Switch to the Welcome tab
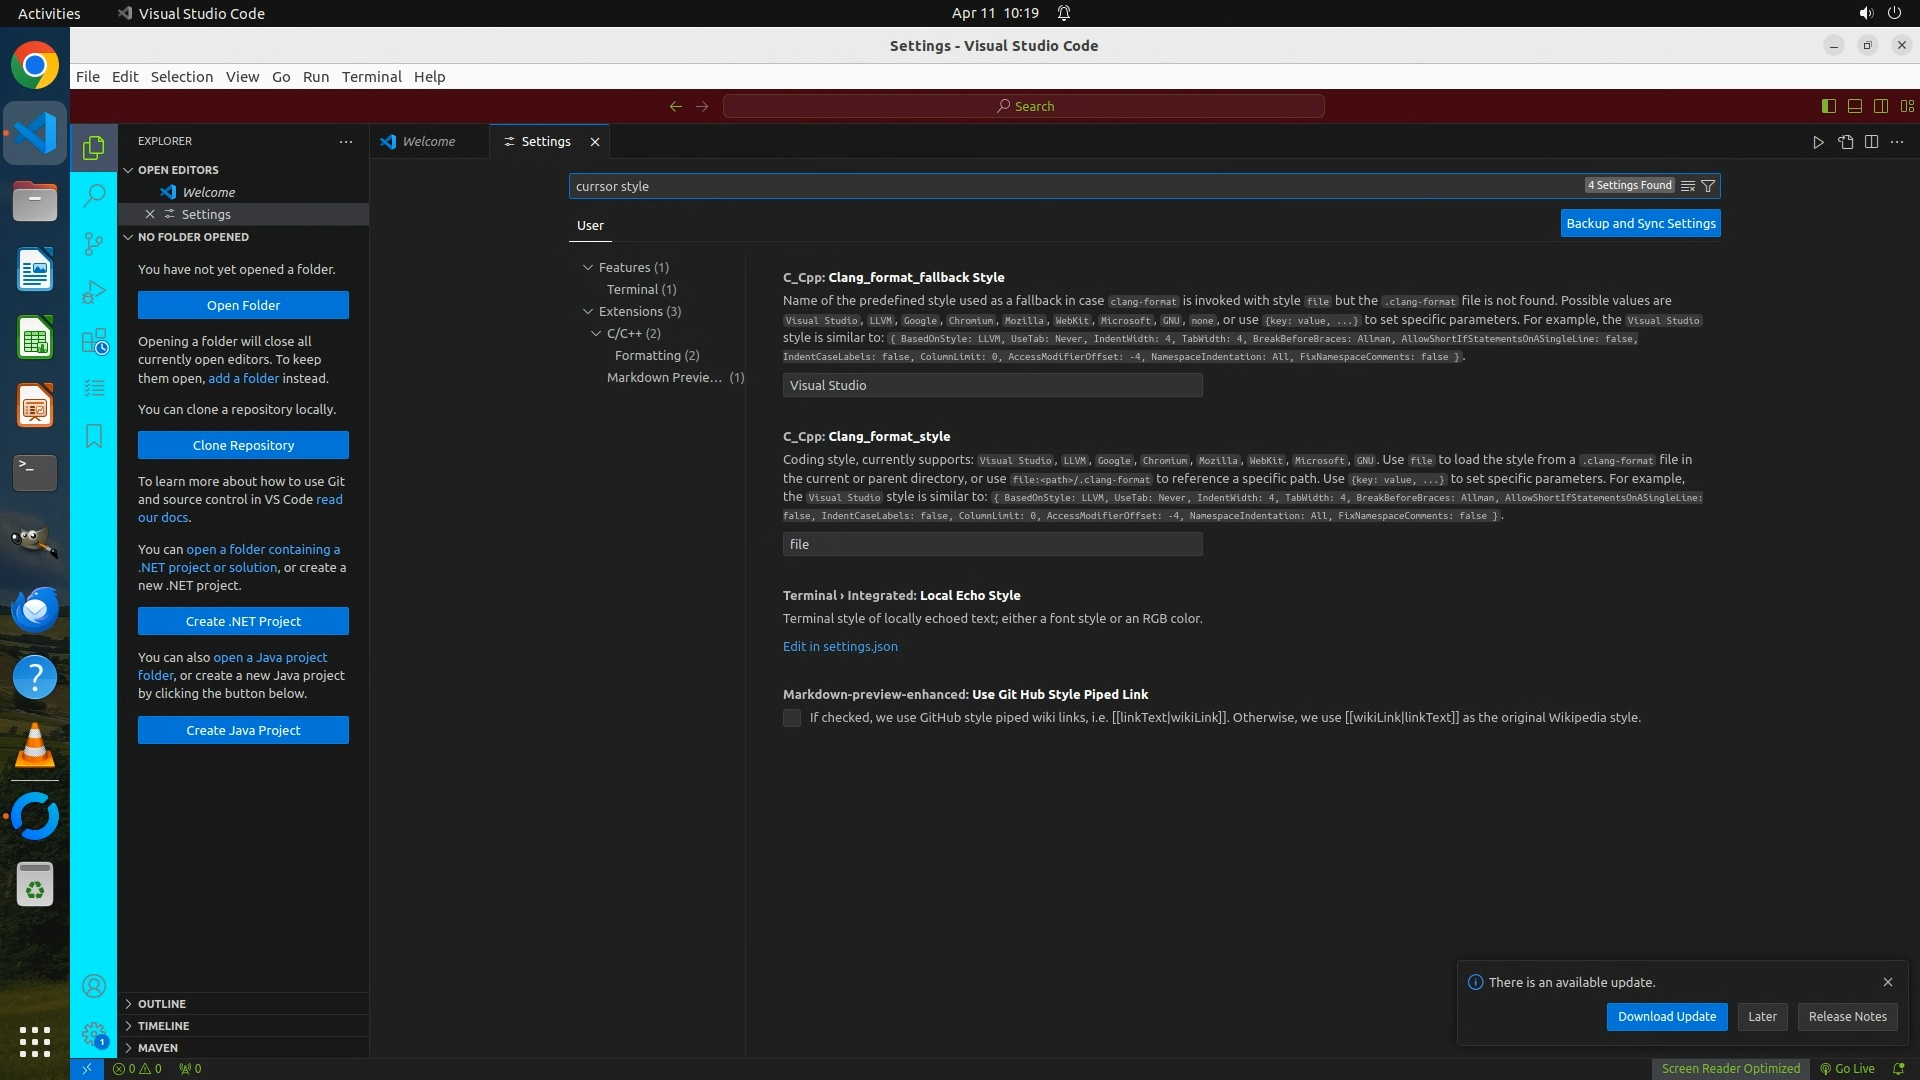The width and height of the screenshot is (1920, 1080). point(428,142)
